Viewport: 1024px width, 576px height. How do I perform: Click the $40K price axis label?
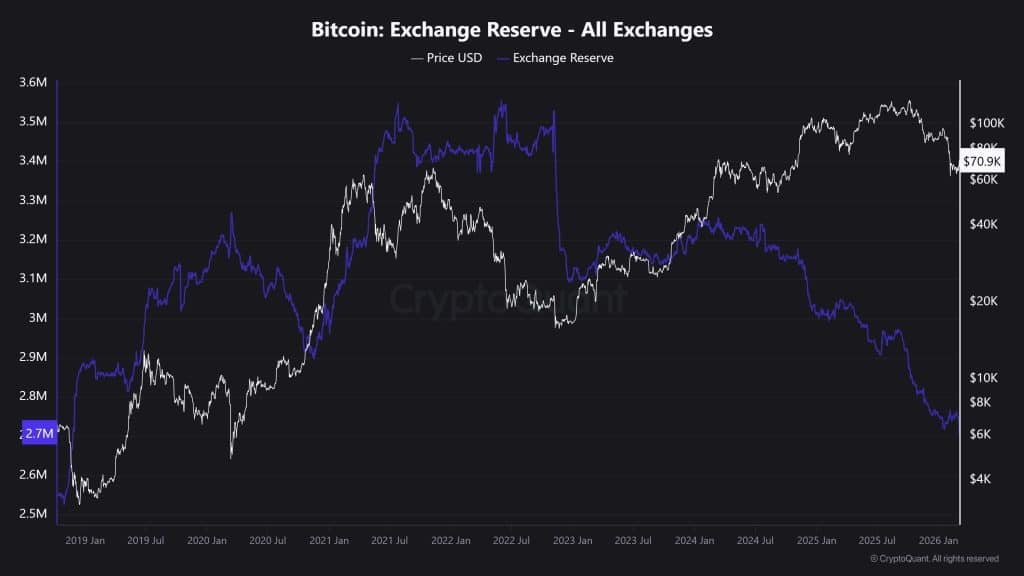click(x=984, y=224)
